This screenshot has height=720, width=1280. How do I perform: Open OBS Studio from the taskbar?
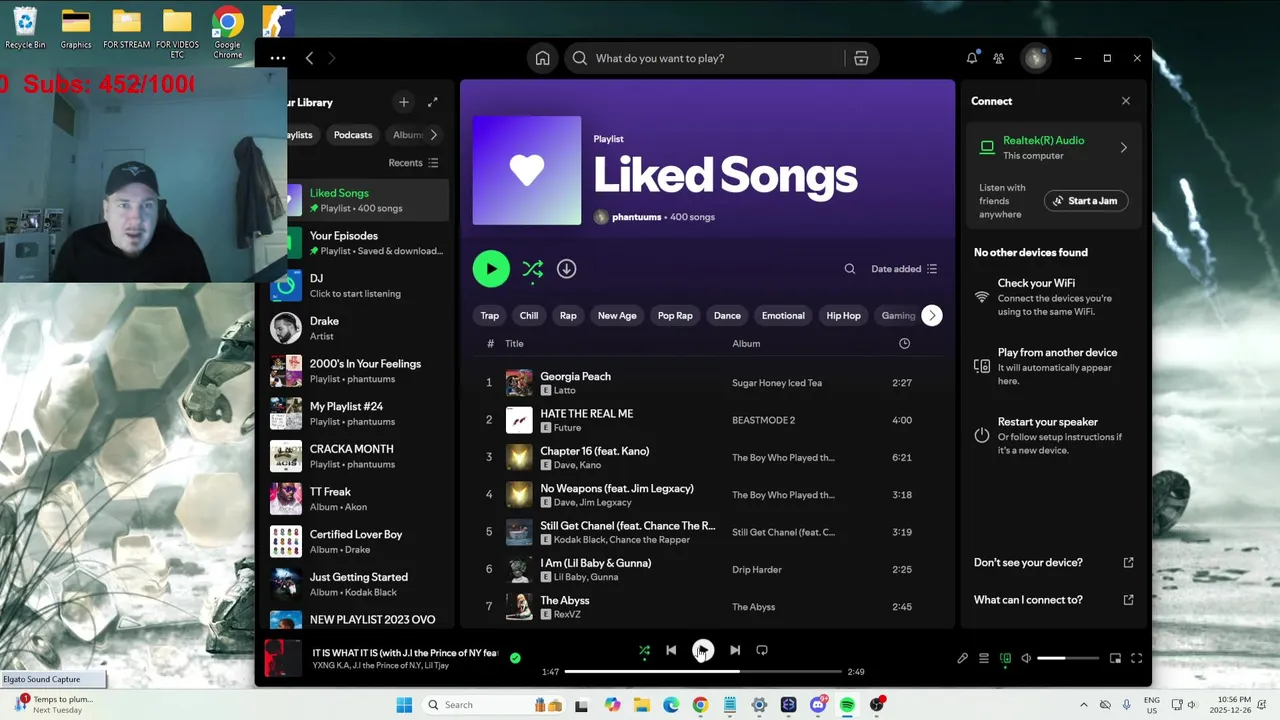coord(877,705)
